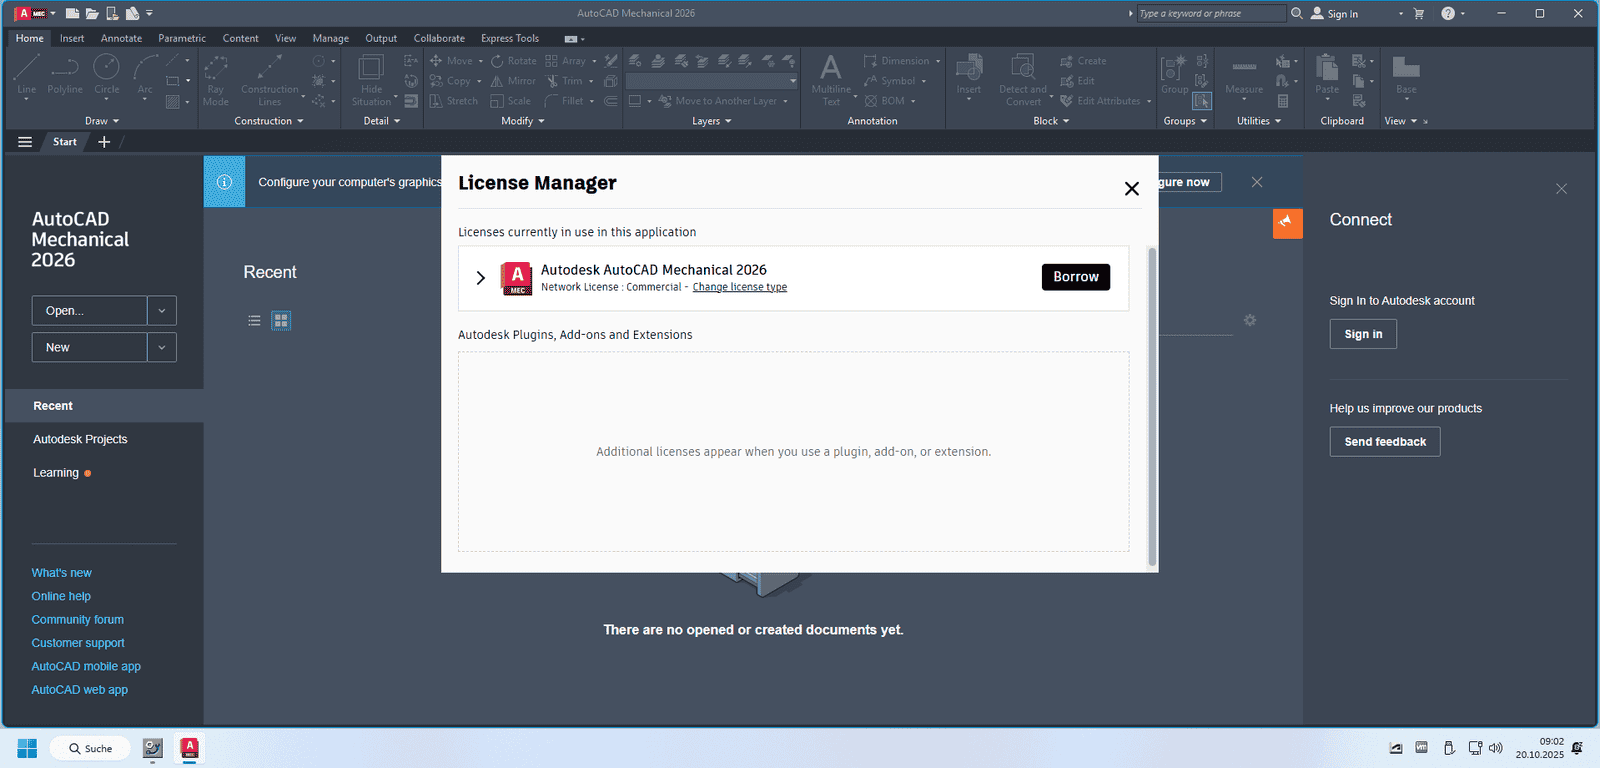The height and width of the screenshot is (768, 1600).
Task: Click the Borrow license button
Action: (1076, 277)
